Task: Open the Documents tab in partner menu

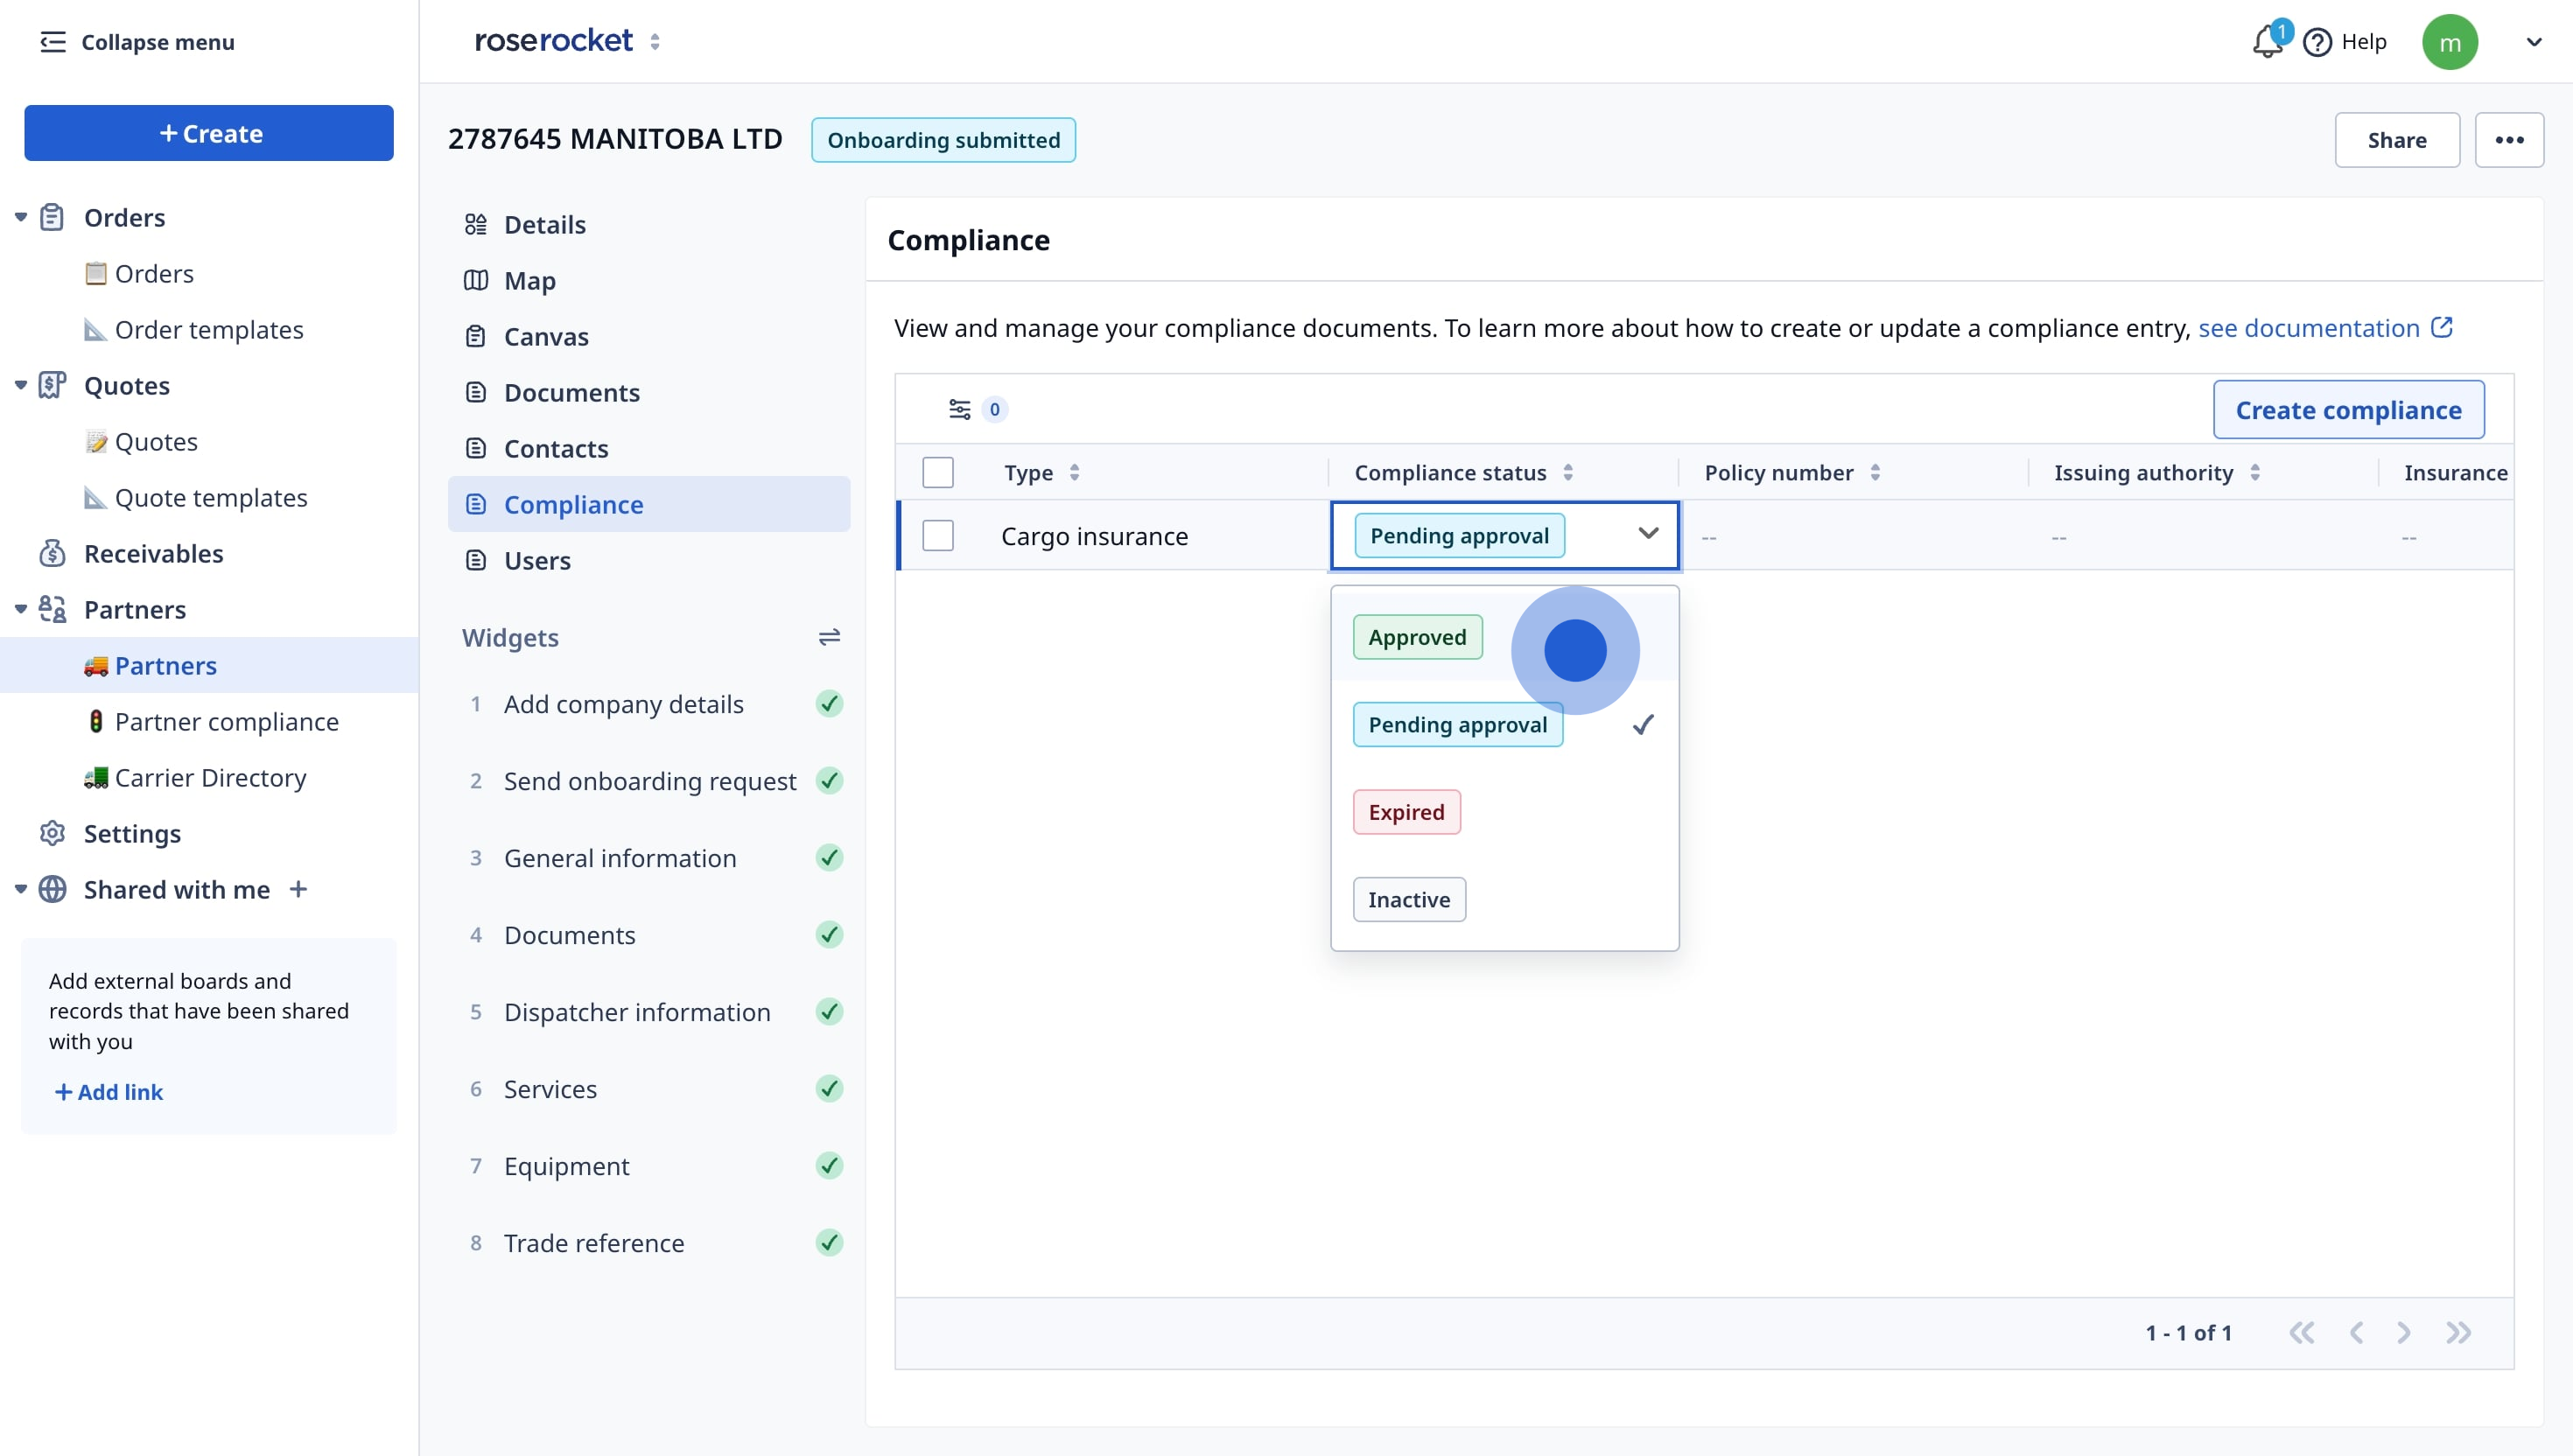Action: pos(571,393)
